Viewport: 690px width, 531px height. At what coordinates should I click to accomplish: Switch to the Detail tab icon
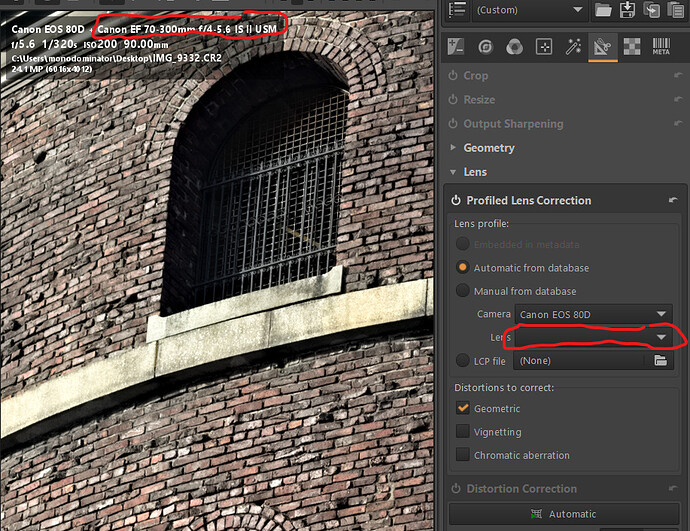tap(485, 46)
